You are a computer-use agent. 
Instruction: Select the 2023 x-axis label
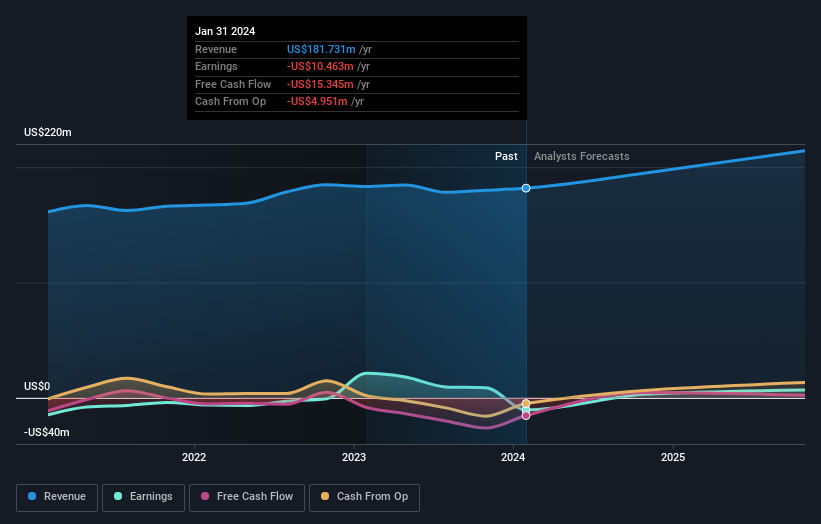[354, 458]
